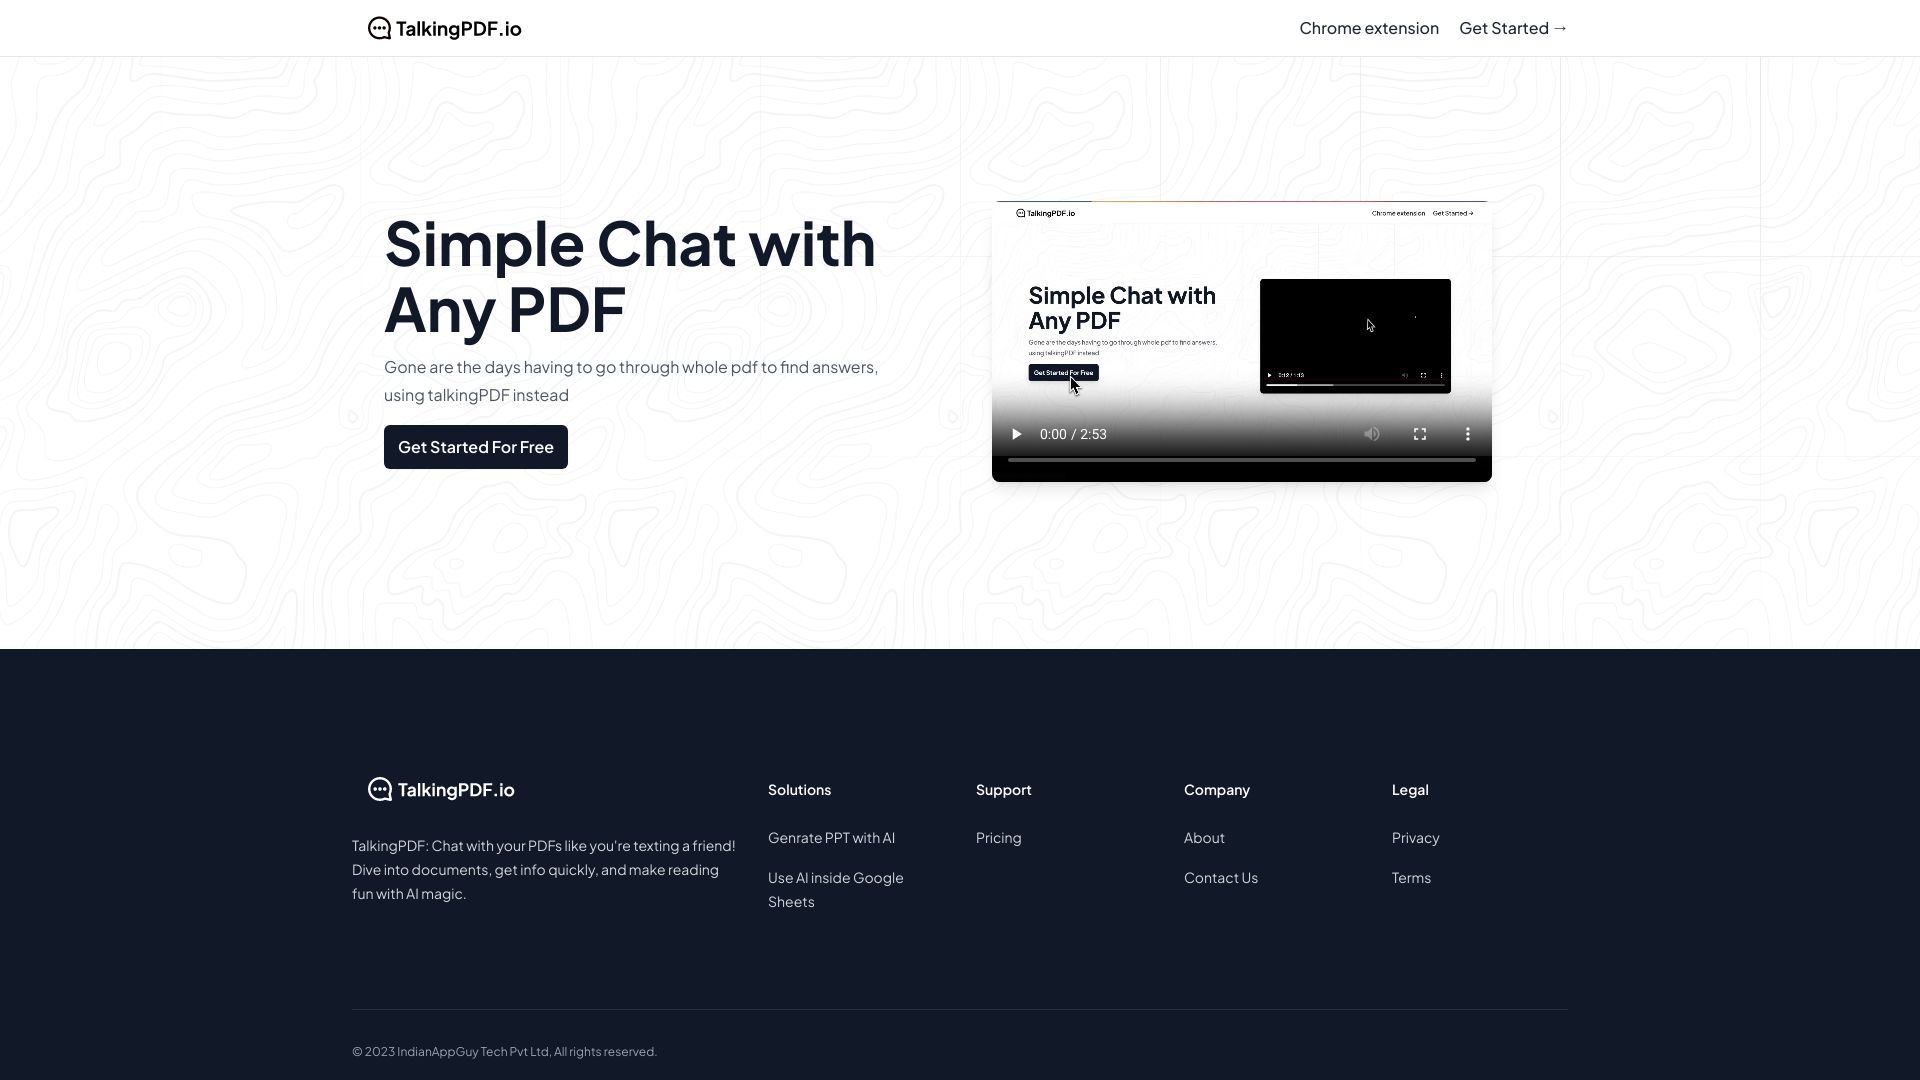Image resolution: width=1920 pixels, height=1080 pixels.
Task: Click Get Started For Free button
Action: (476, 447)
